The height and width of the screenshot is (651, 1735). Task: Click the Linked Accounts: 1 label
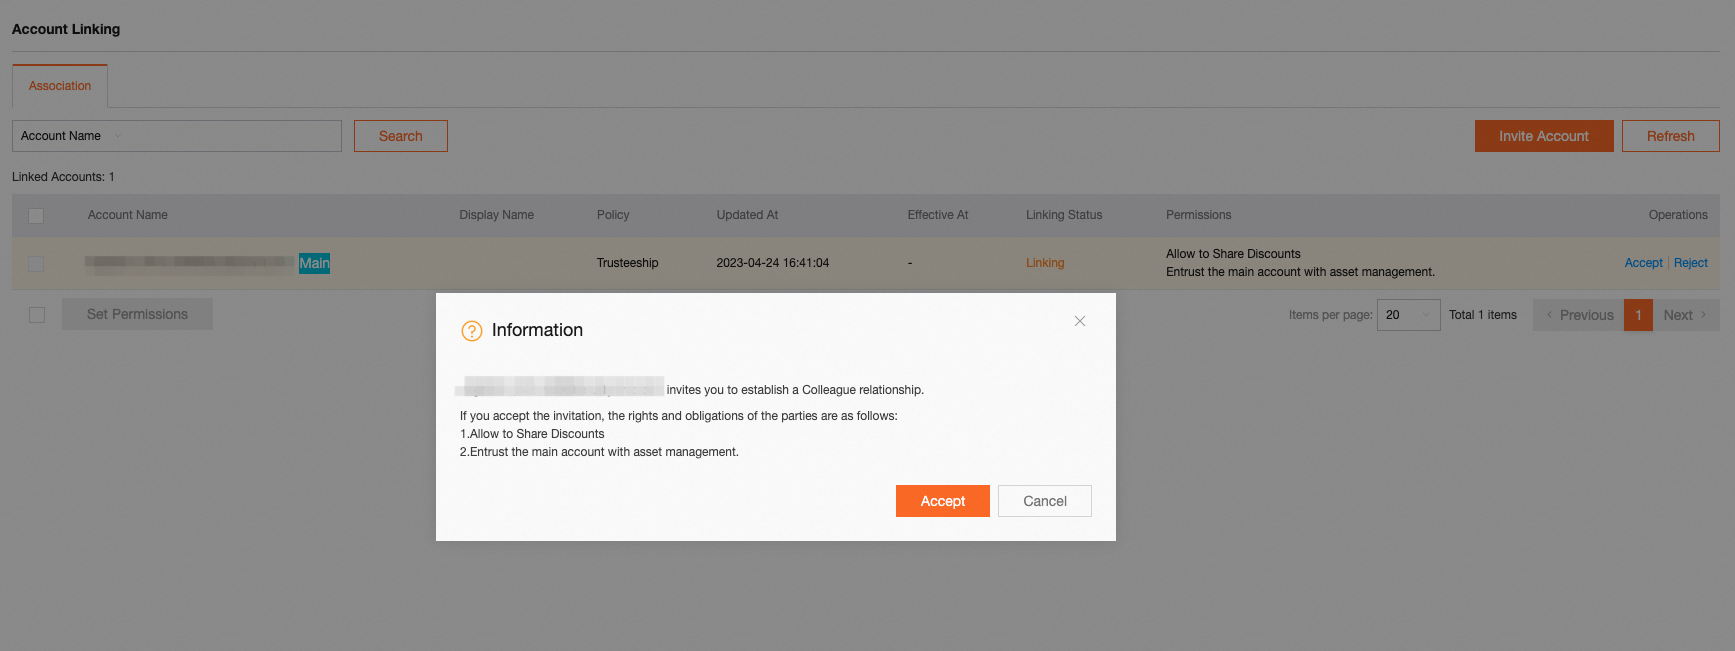[x=63, y=177]
